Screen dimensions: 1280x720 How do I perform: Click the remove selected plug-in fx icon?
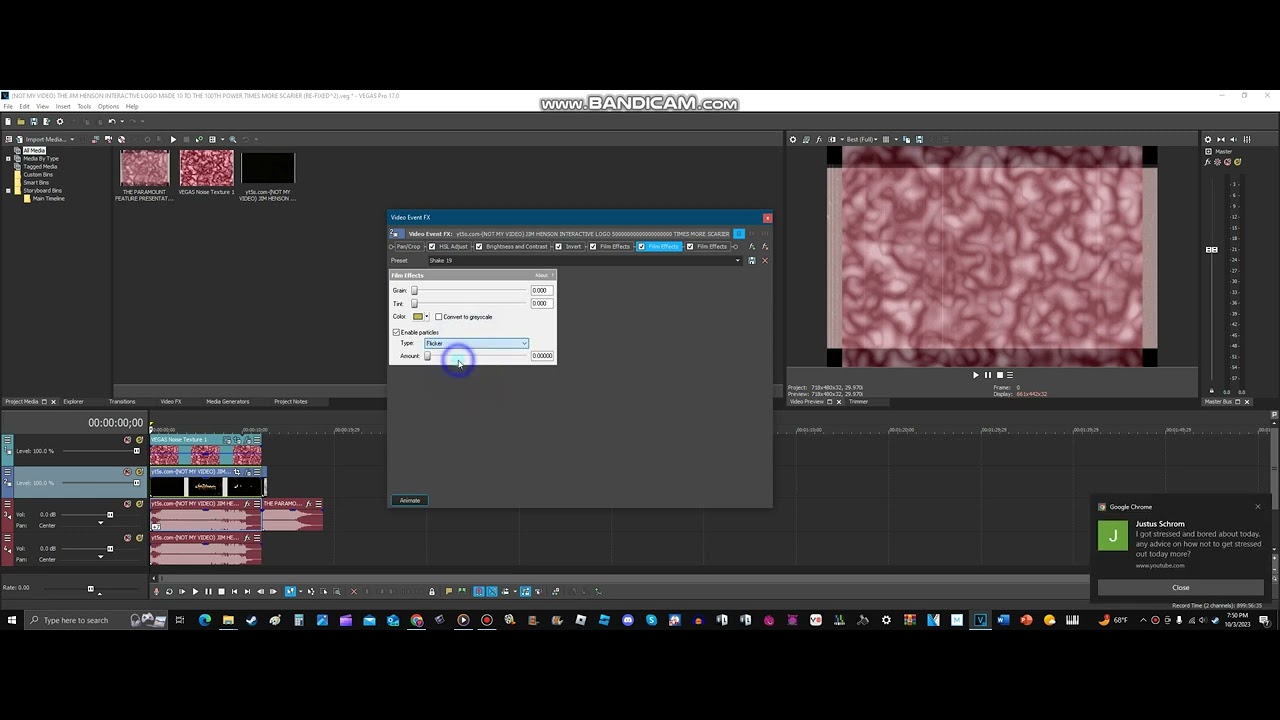765,246
